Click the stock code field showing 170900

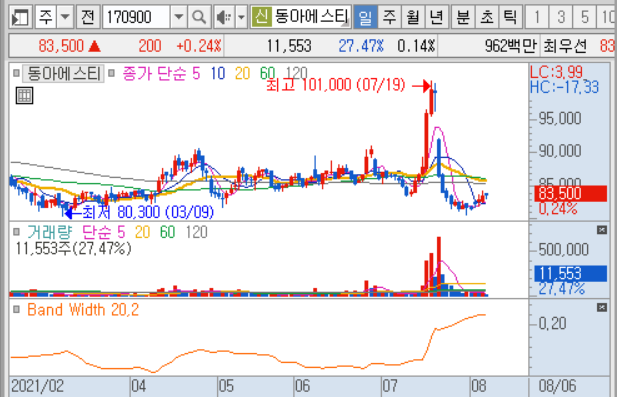click(137, 17)
